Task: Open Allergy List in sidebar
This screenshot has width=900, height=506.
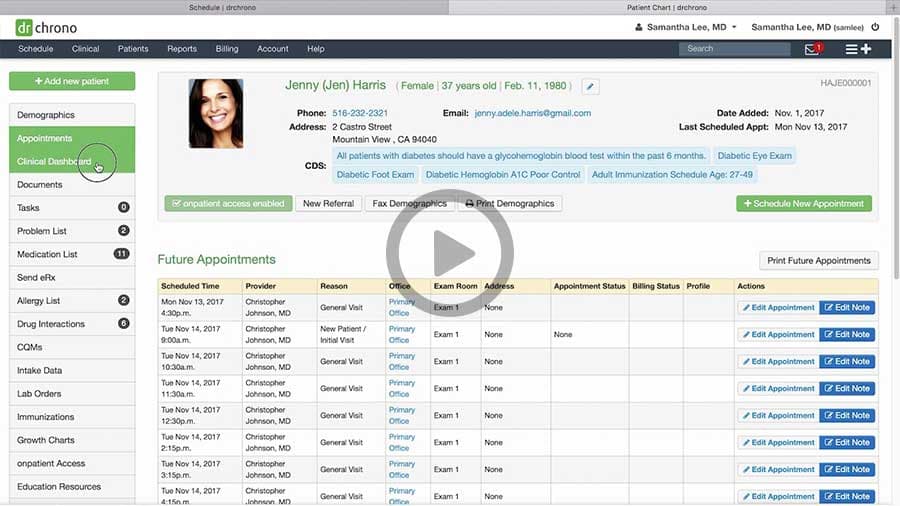Action: point(72,301)
